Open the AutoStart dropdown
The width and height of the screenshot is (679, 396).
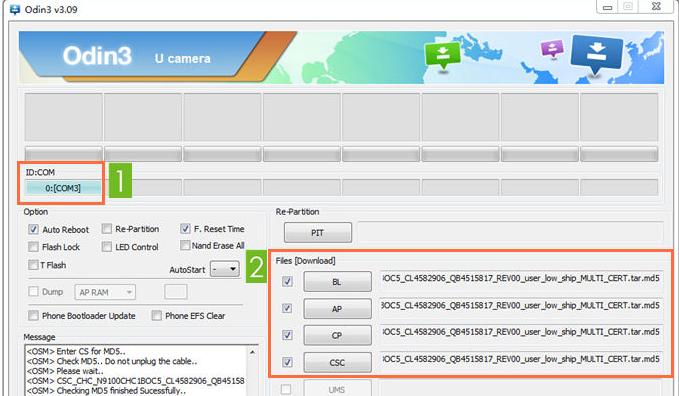tap(225, 269)
